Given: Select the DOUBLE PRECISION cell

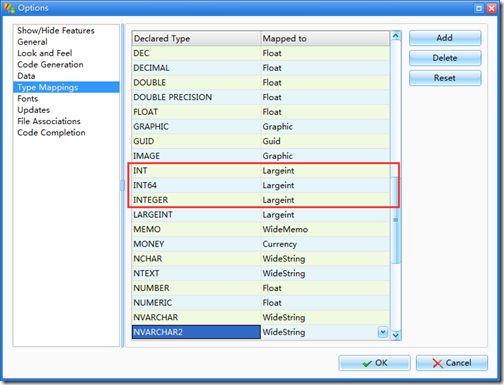Looking at the screenshot, I should 196,97.
